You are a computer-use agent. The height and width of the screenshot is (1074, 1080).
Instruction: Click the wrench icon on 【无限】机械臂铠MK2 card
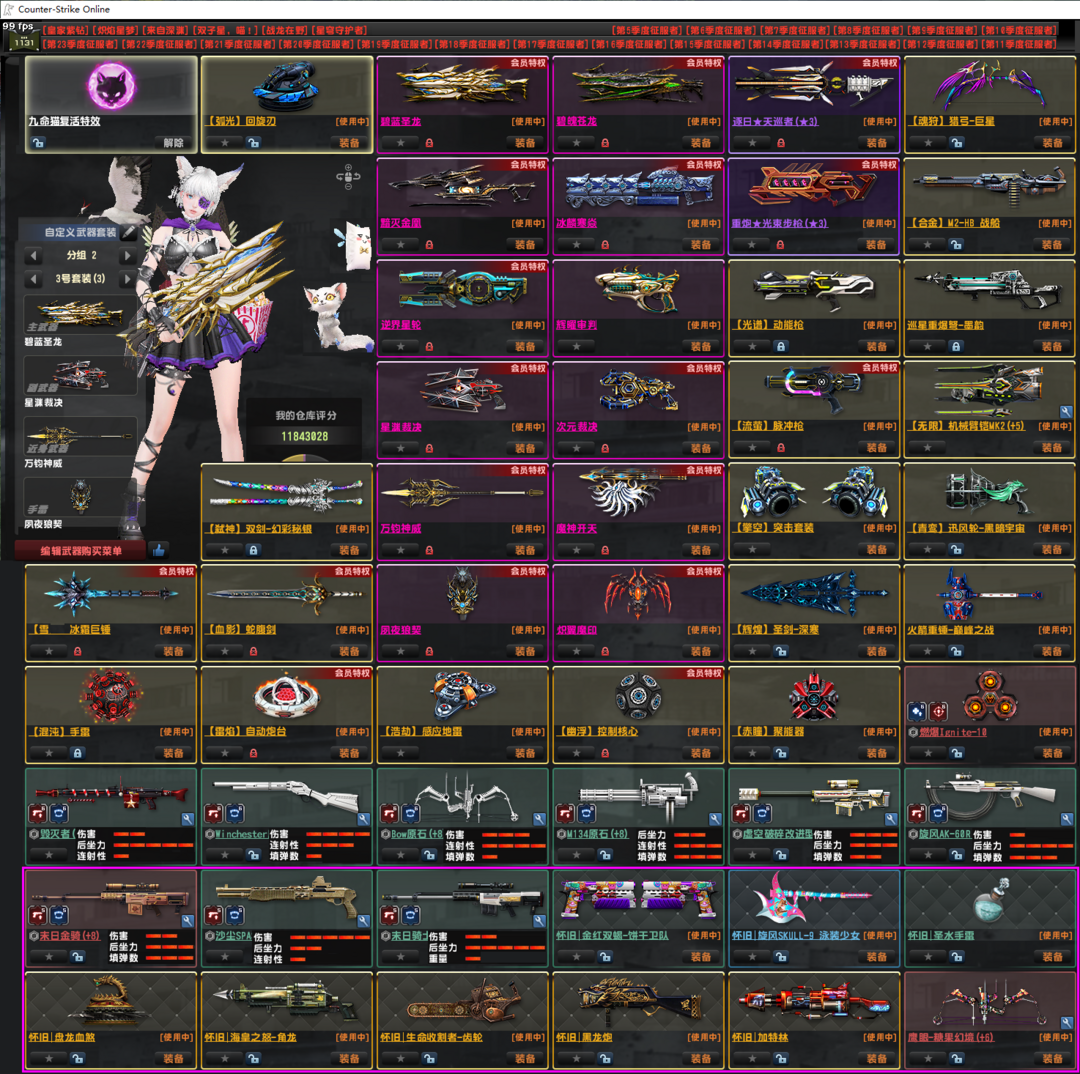click(1066, 412)
